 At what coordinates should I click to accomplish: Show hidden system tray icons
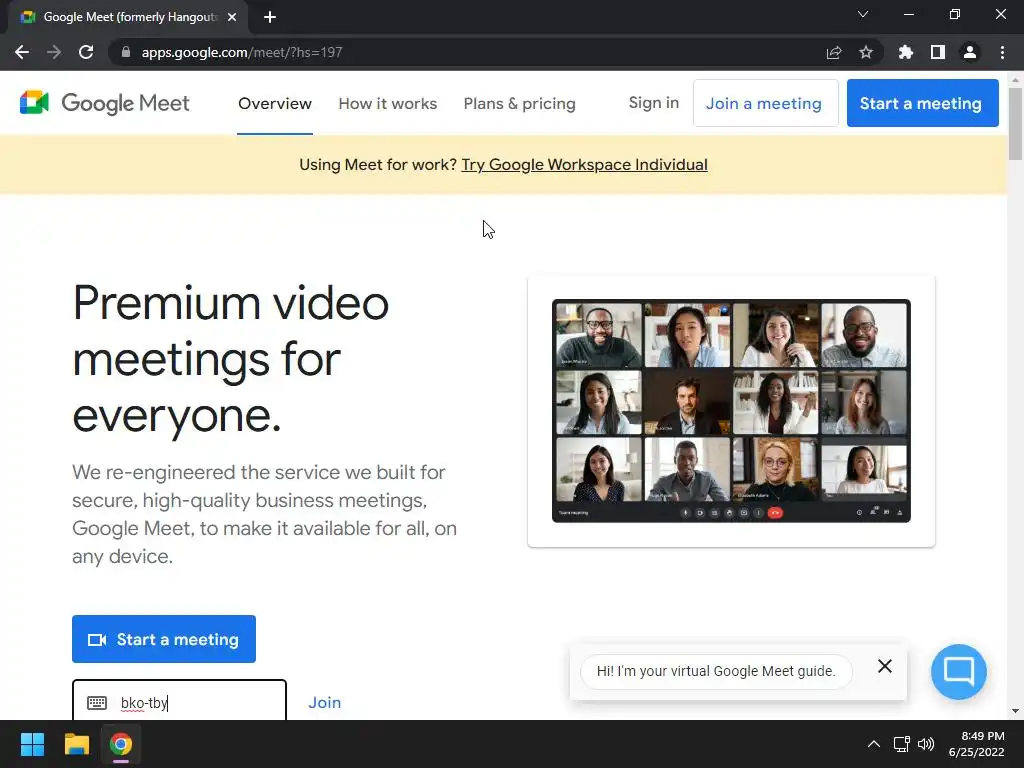874,744
